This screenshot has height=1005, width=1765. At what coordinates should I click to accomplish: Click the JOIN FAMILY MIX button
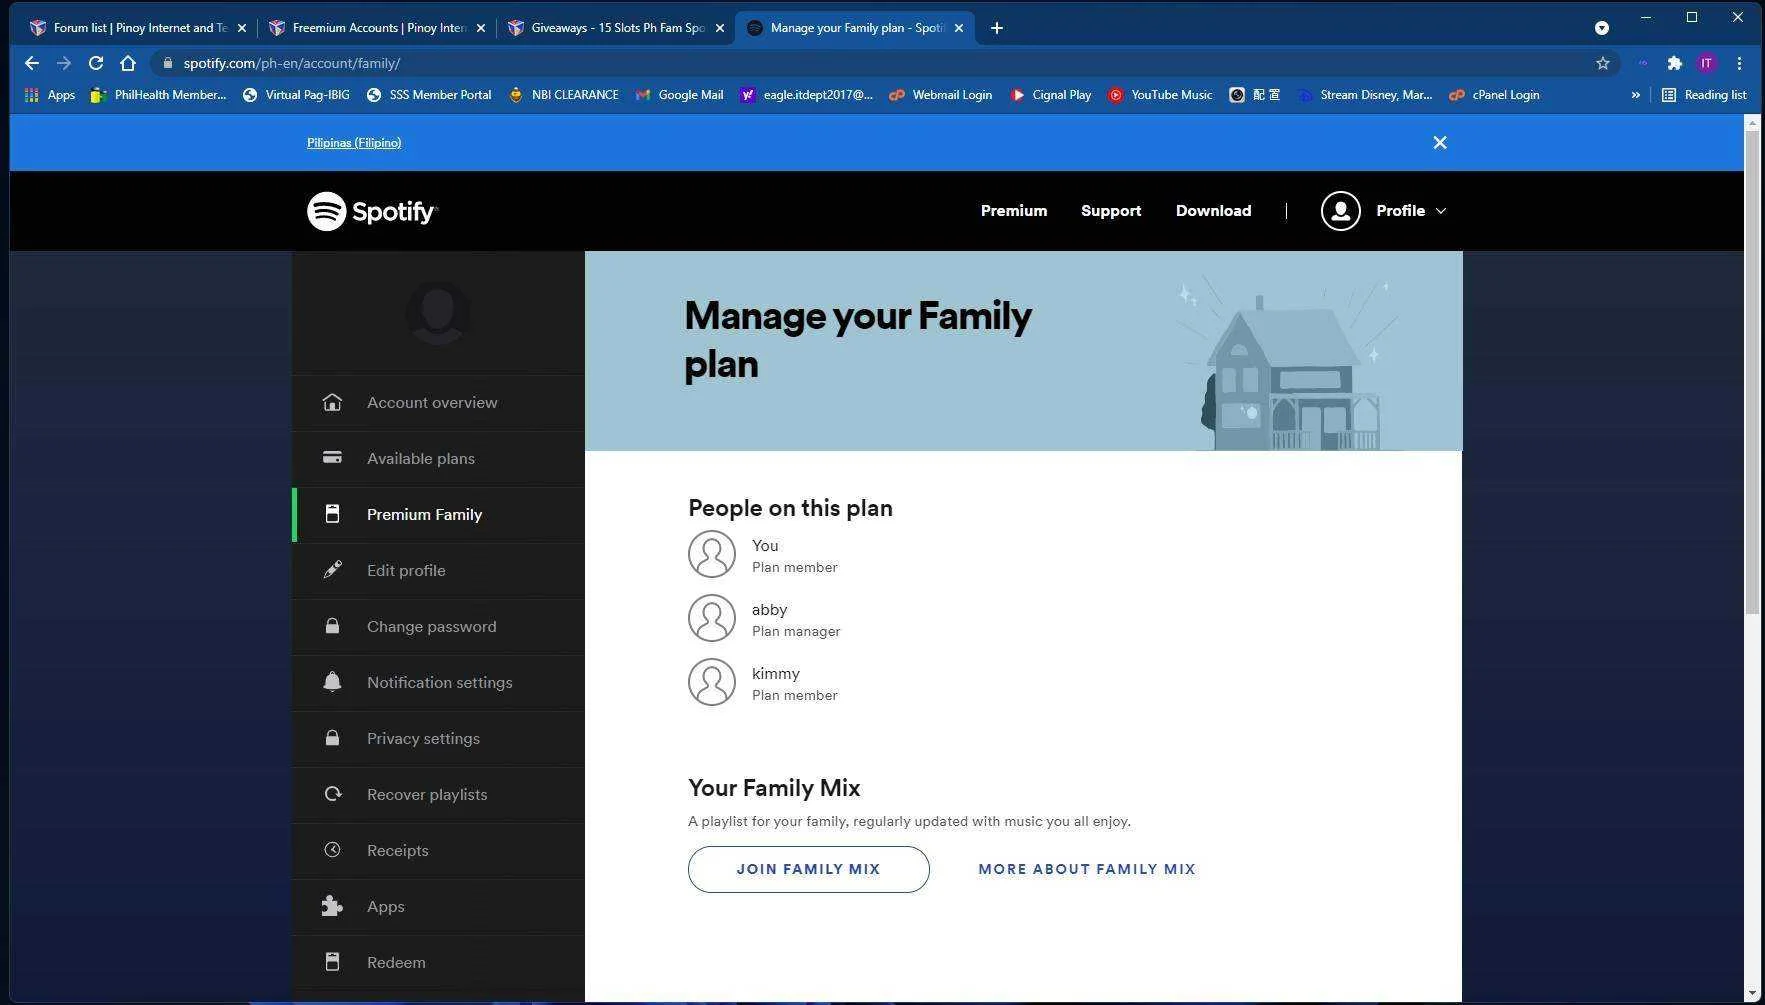808,869
